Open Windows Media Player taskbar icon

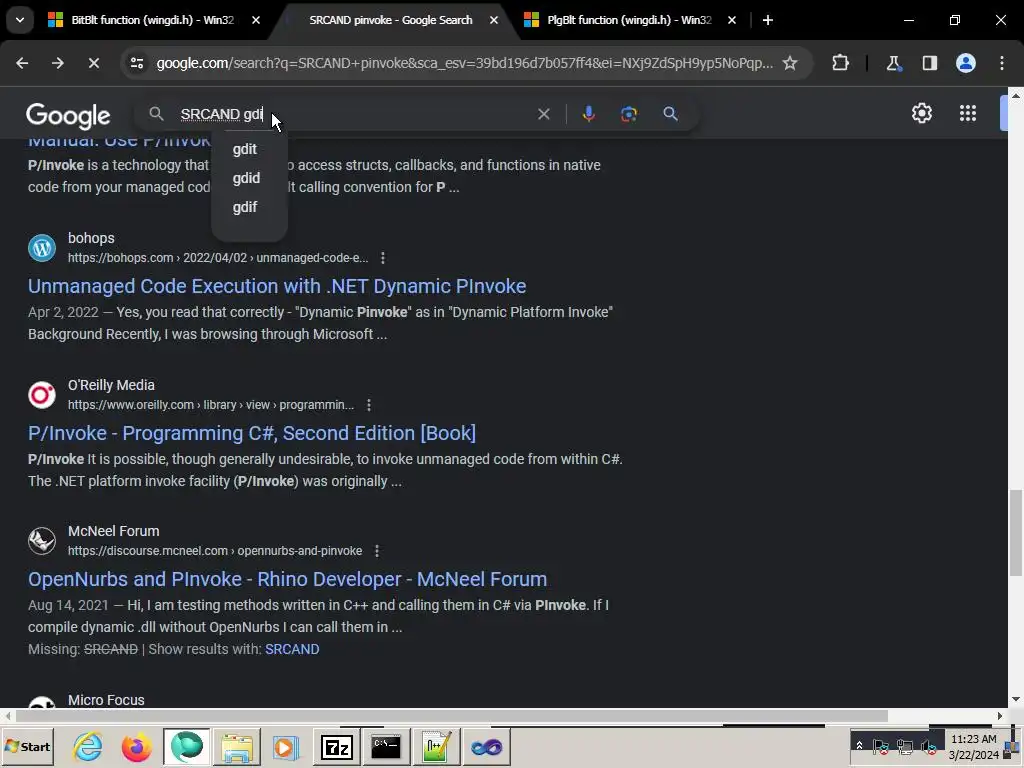coord(285,746)
